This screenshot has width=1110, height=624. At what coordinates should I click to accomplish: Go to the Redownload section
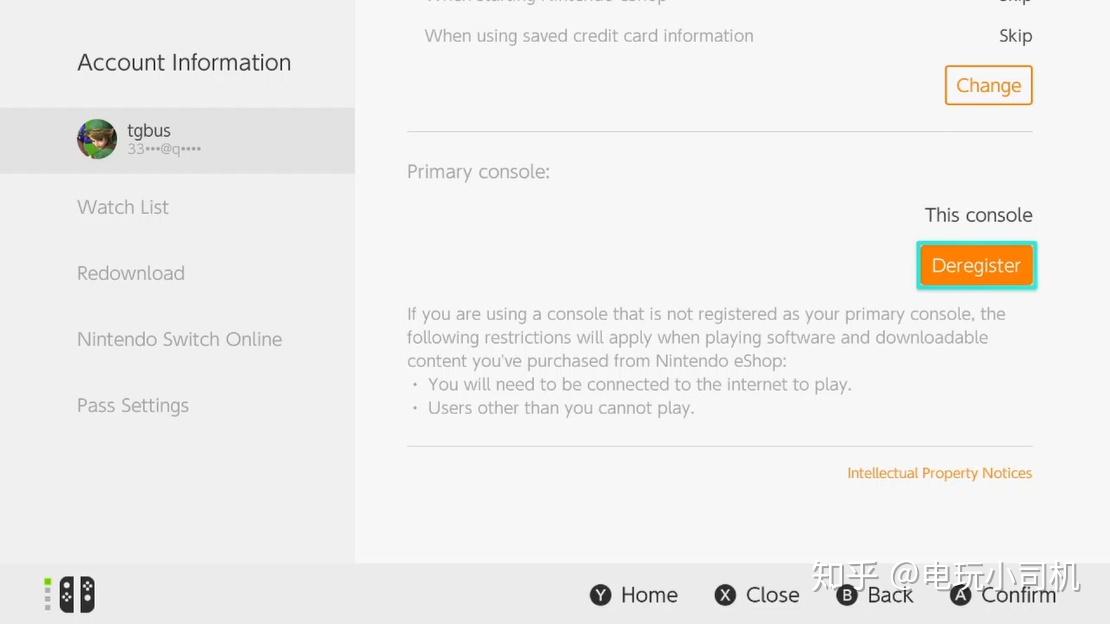pyautogui.click(x=131, y=273)
